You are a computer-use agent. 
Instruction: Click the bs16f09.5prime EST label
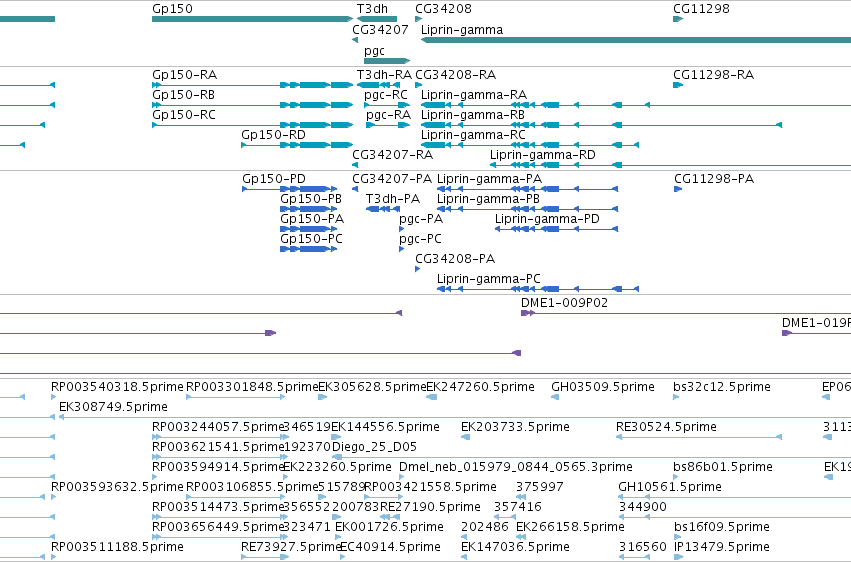[722, 528]
